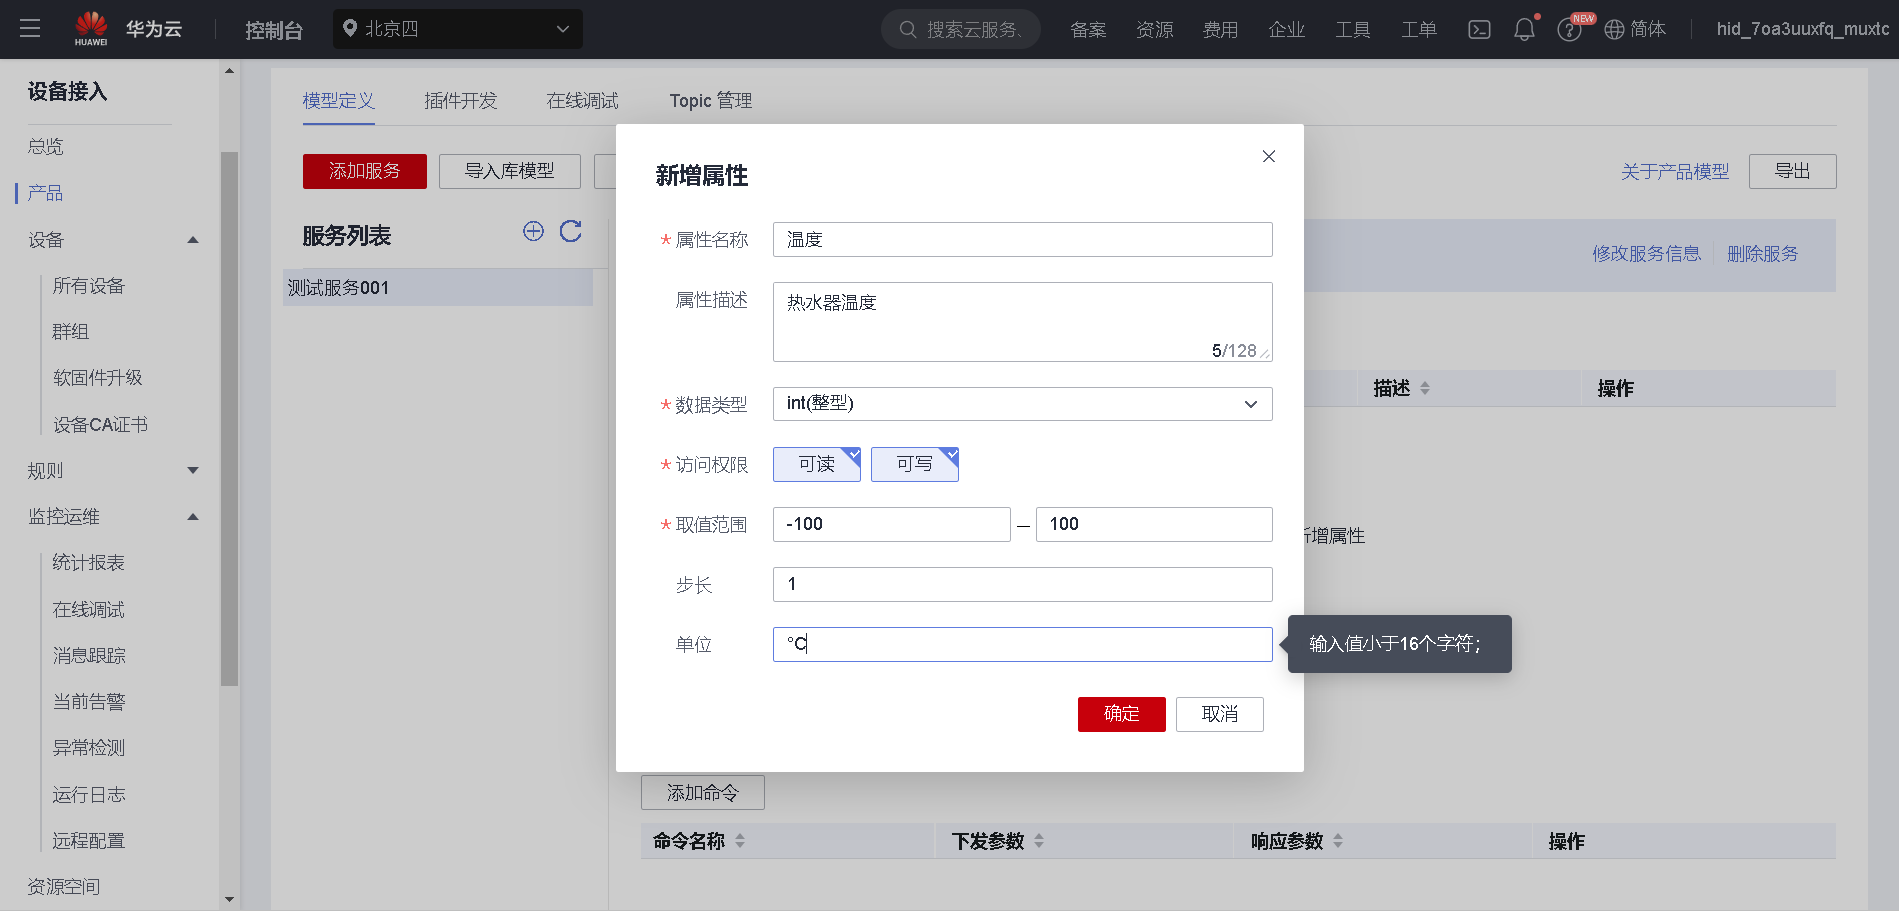Click the 单位 input field
The image size is (1899, 911).
click(x=1022, y=644)
